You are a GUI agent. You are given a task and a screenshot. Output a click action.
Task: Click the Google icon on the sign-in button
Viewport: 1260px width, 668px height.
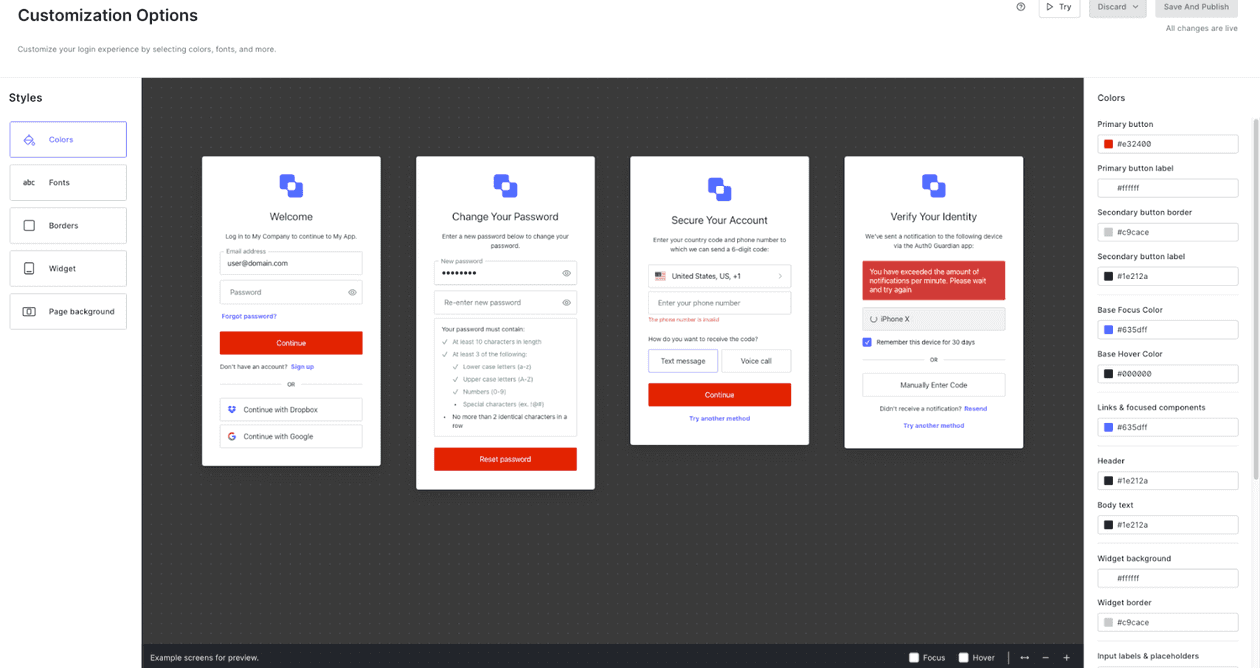point(232,436)
